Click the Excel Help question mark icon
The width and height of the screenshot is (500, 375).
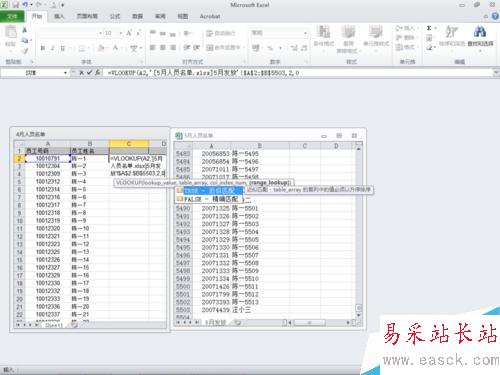[495, 16]
